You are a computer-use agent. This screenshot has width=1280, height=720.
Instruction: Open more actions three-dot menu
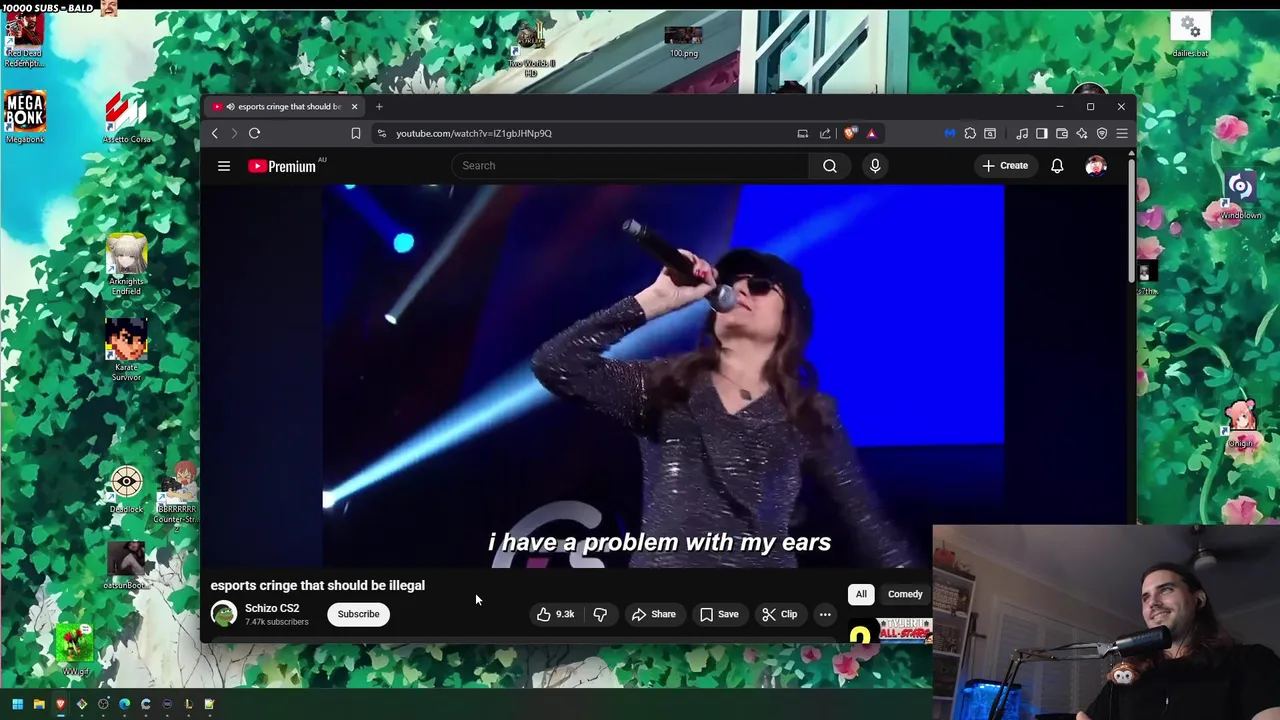point(825,614)
